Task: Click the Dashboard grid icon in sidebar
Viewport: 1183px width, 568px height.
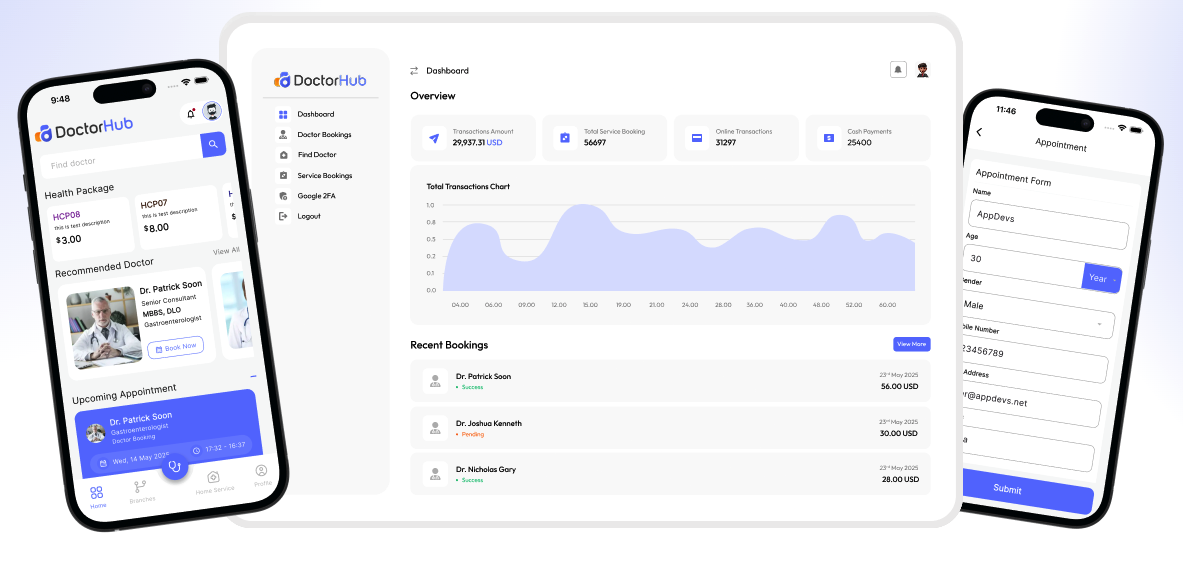Action: pyautogui.click(x=283, y=115)
